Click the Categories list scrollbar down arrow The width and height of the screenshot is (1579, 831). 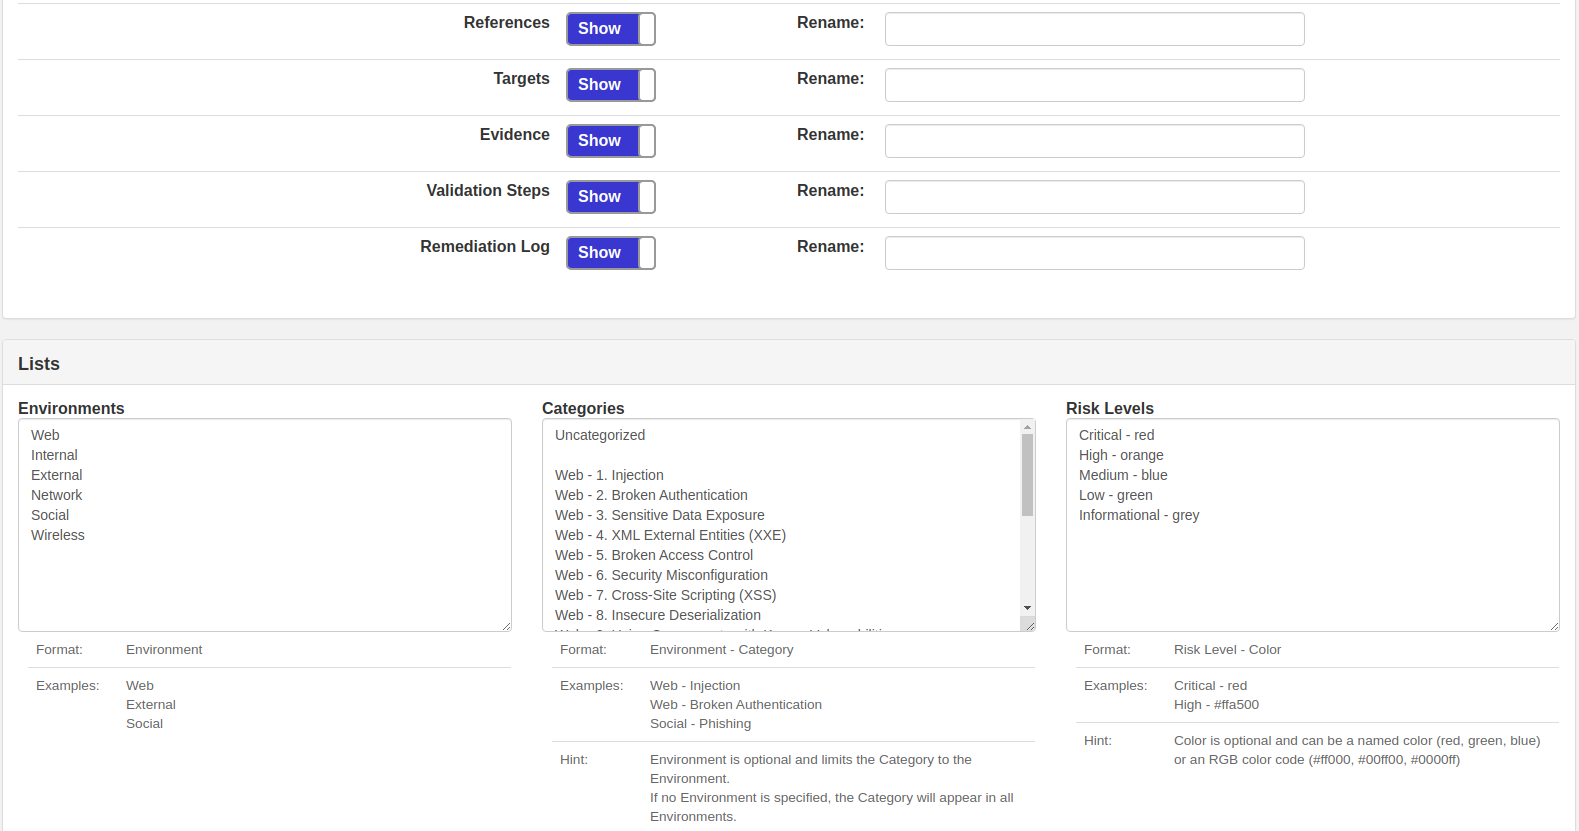(1027, 608)
